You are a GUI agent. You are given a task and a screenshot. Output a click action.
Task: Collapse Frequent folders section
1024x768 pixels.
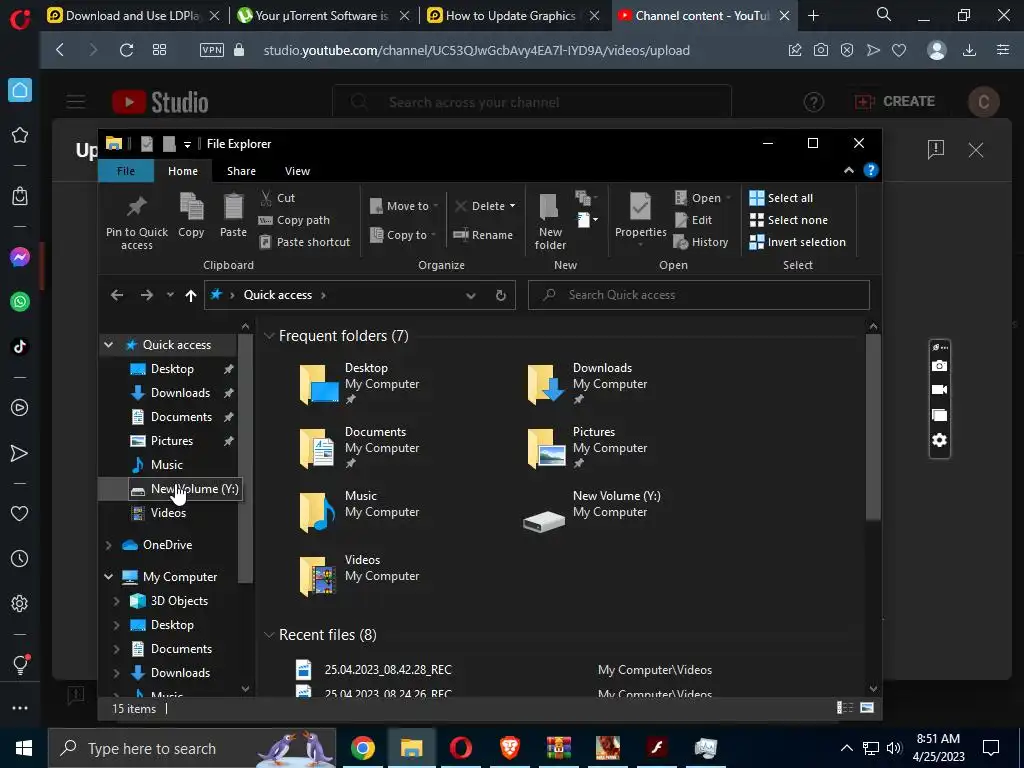click(268, 336)
